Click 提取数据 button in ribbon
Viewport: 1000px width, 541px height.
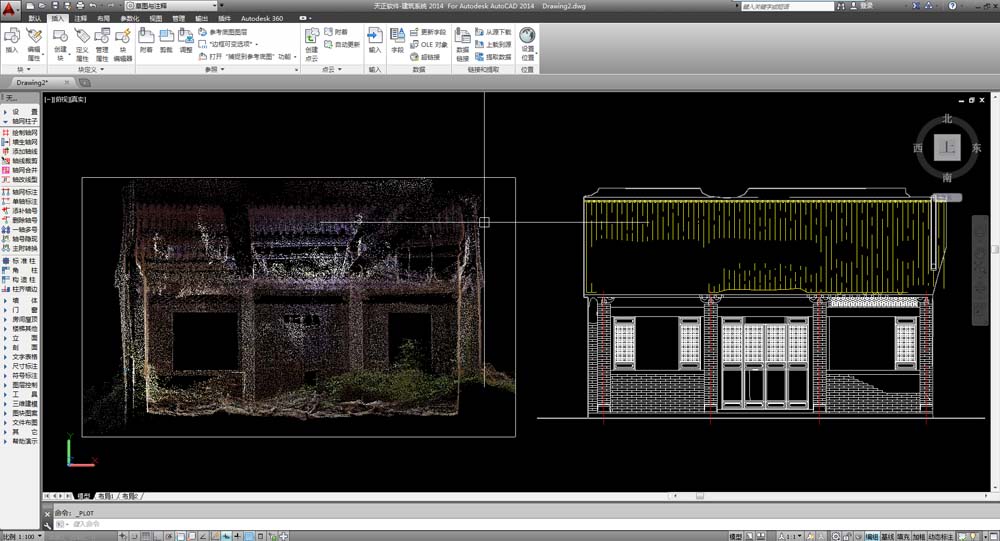[x=493, y=57]
